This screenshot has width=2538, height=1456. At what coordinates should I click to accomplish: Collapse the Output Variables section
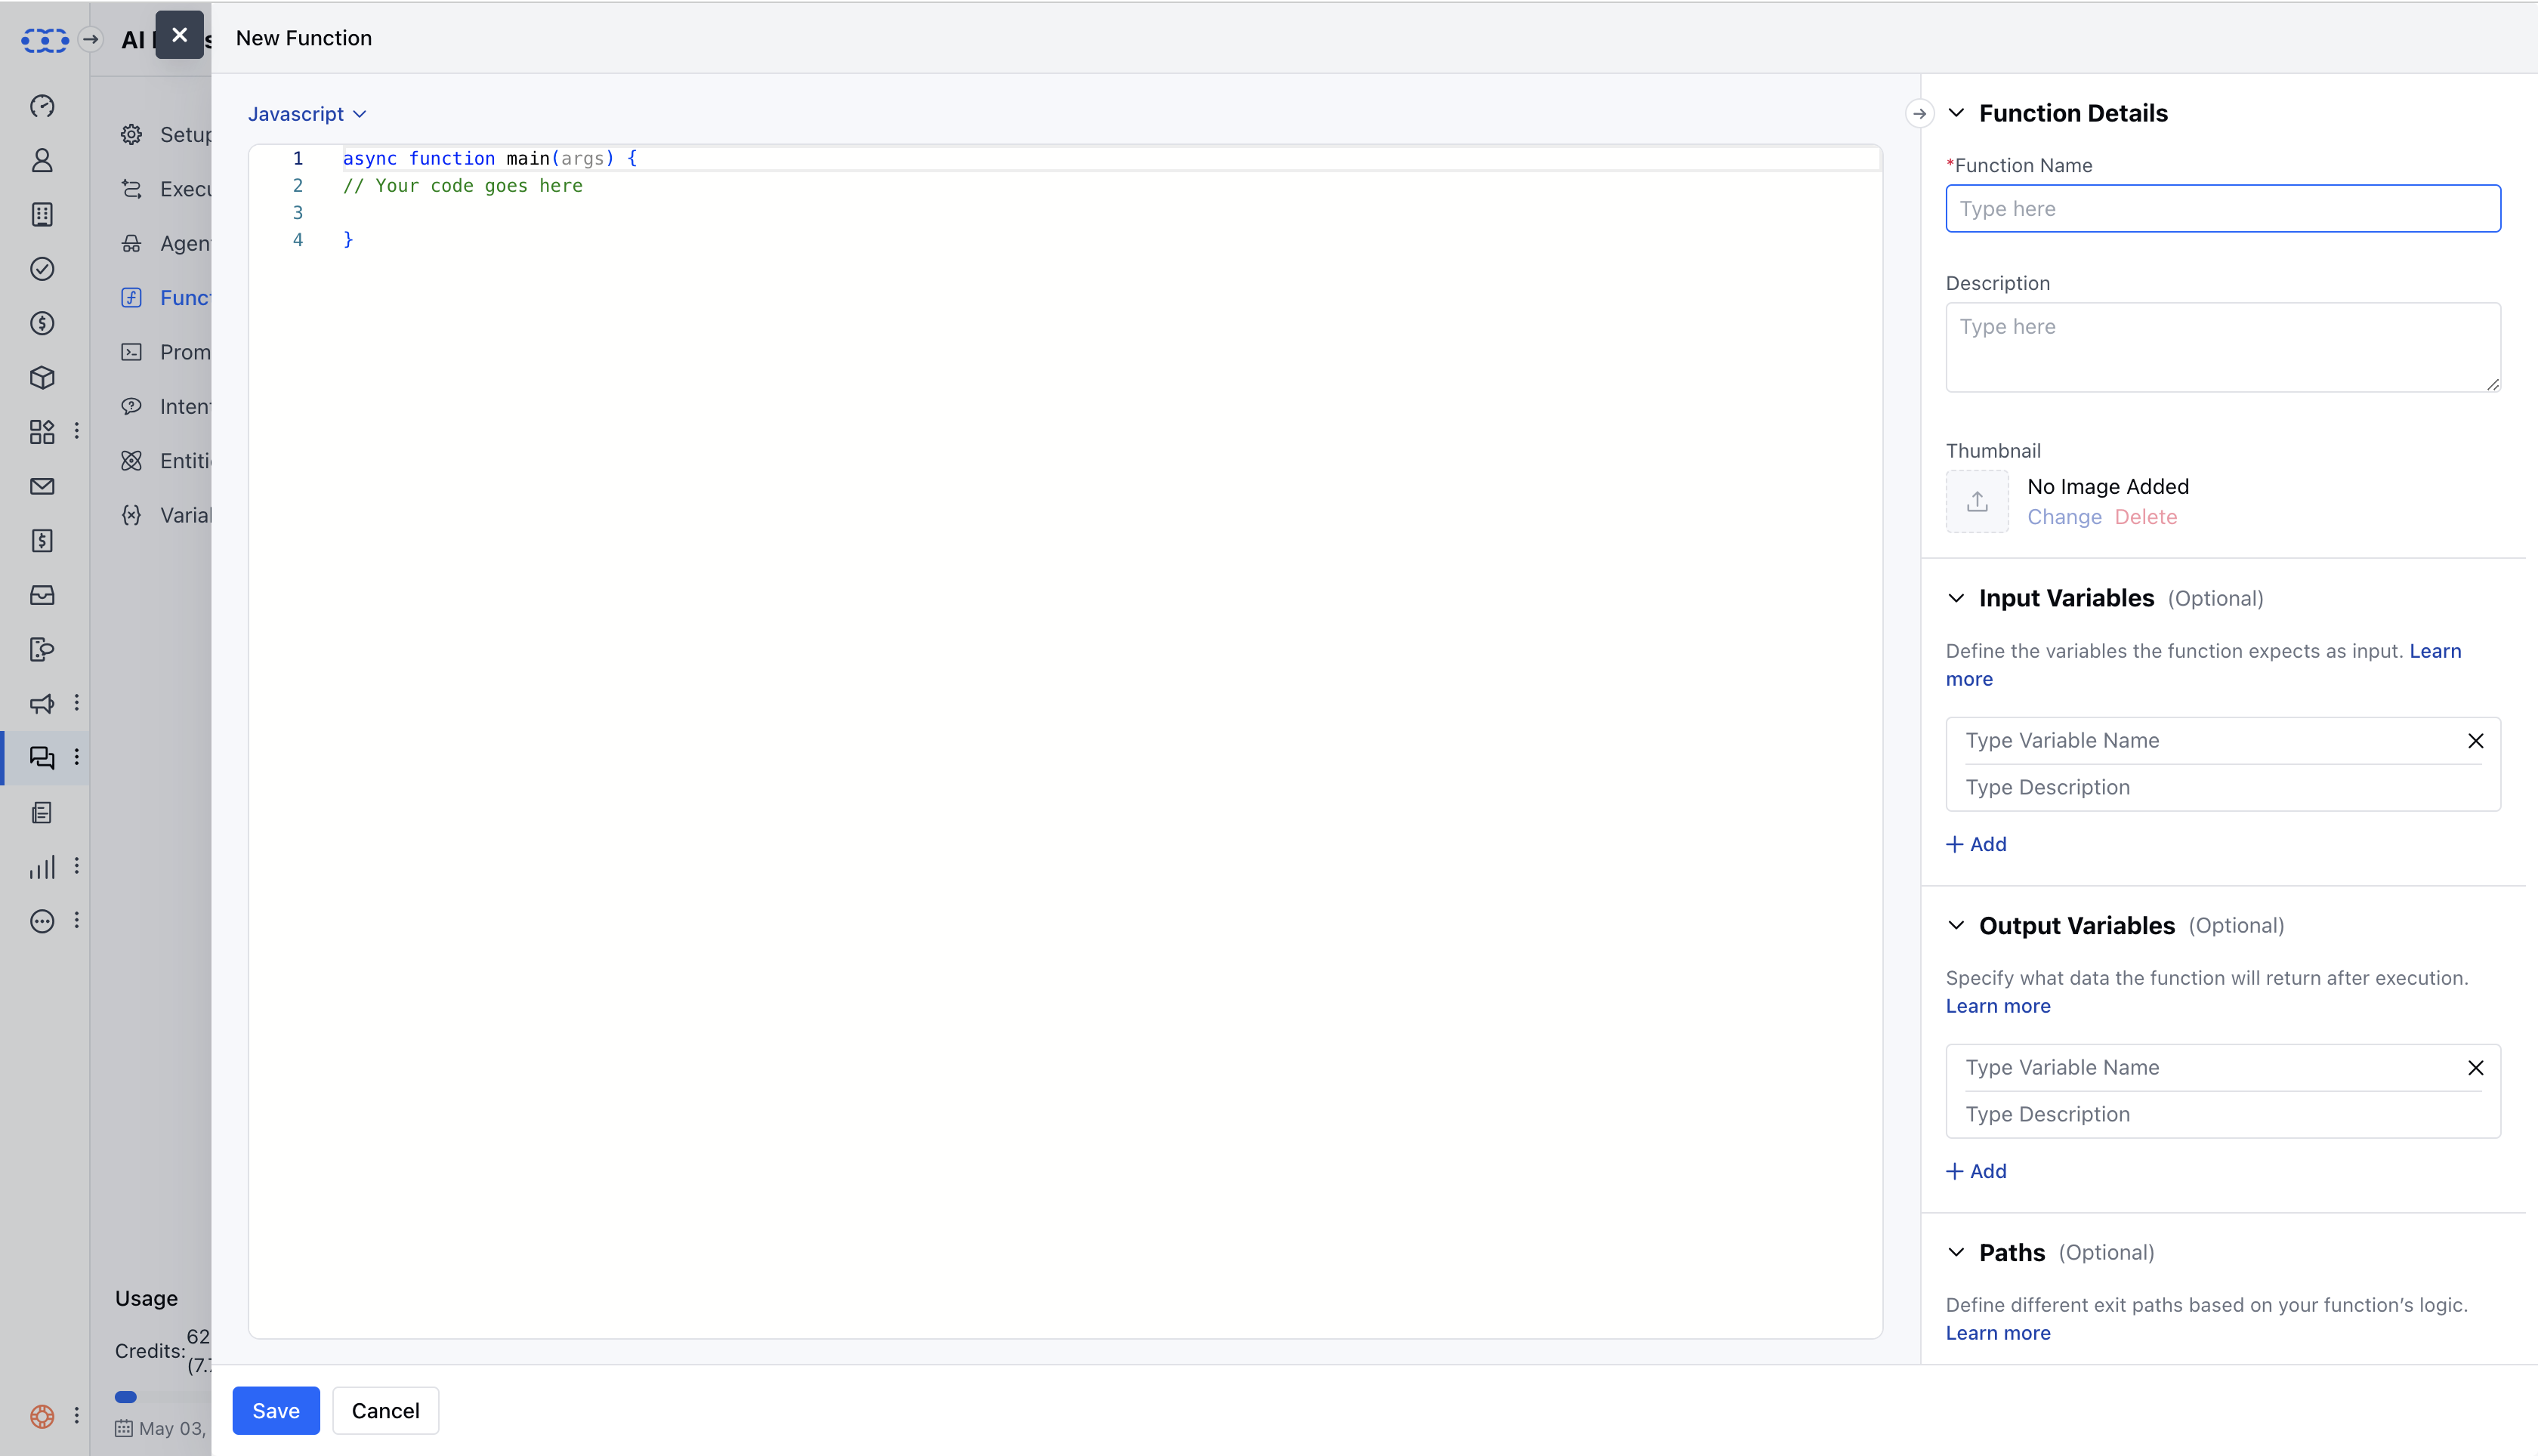tap(1956, 925)
